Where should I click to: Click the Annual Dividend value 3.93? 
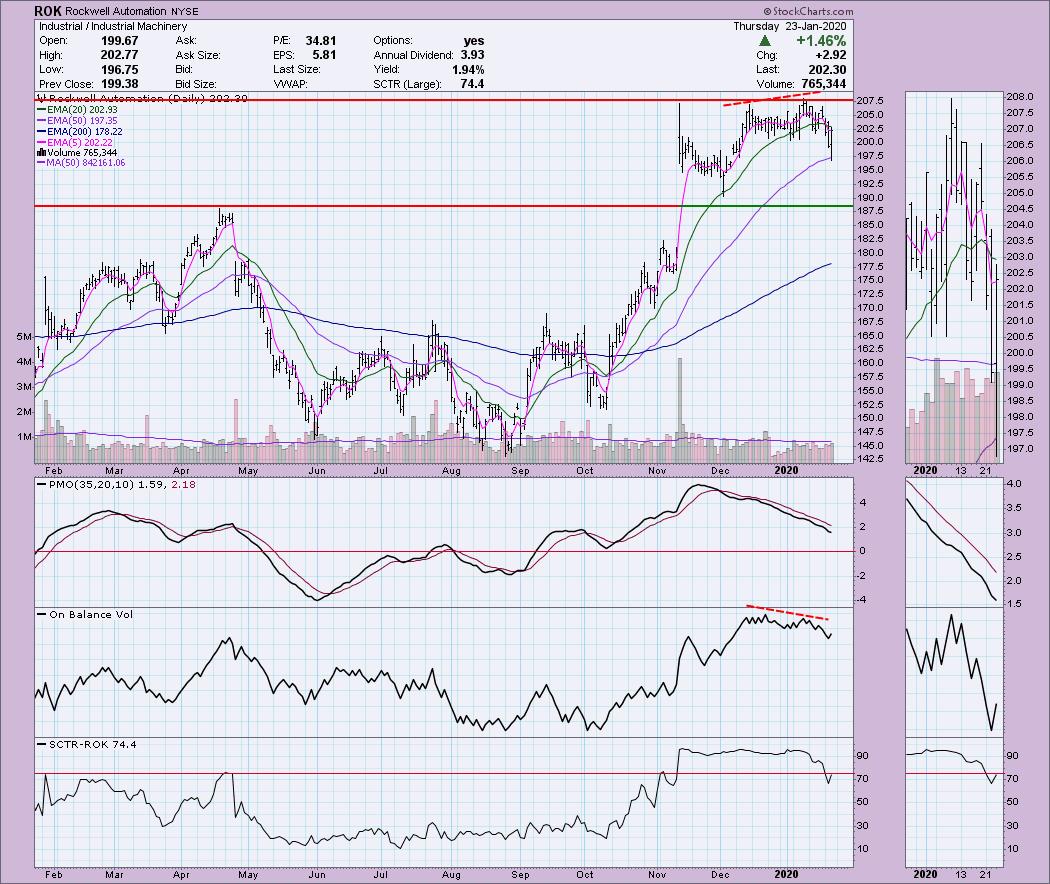[473, 55]
